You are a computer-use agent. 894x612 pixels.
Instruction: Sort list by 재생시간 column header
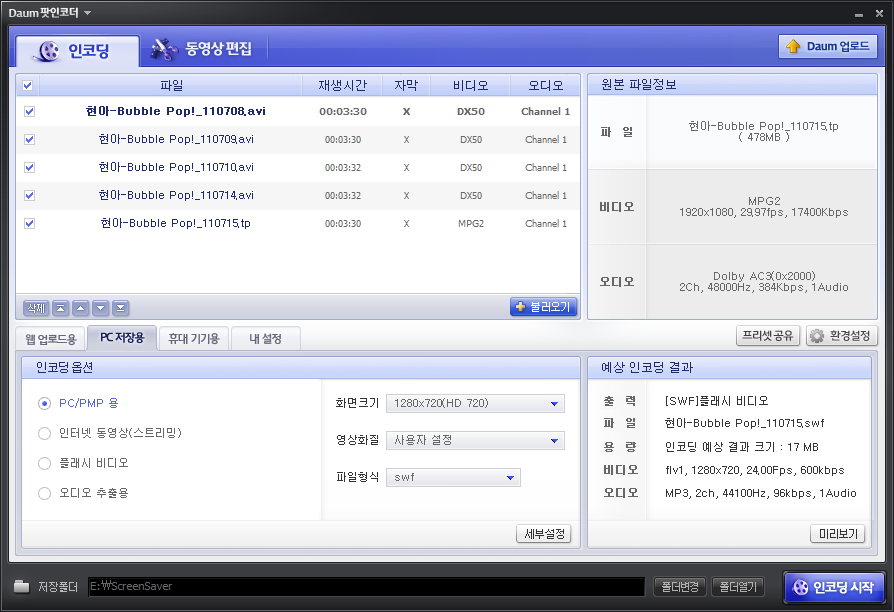click(x=342, y=86)
